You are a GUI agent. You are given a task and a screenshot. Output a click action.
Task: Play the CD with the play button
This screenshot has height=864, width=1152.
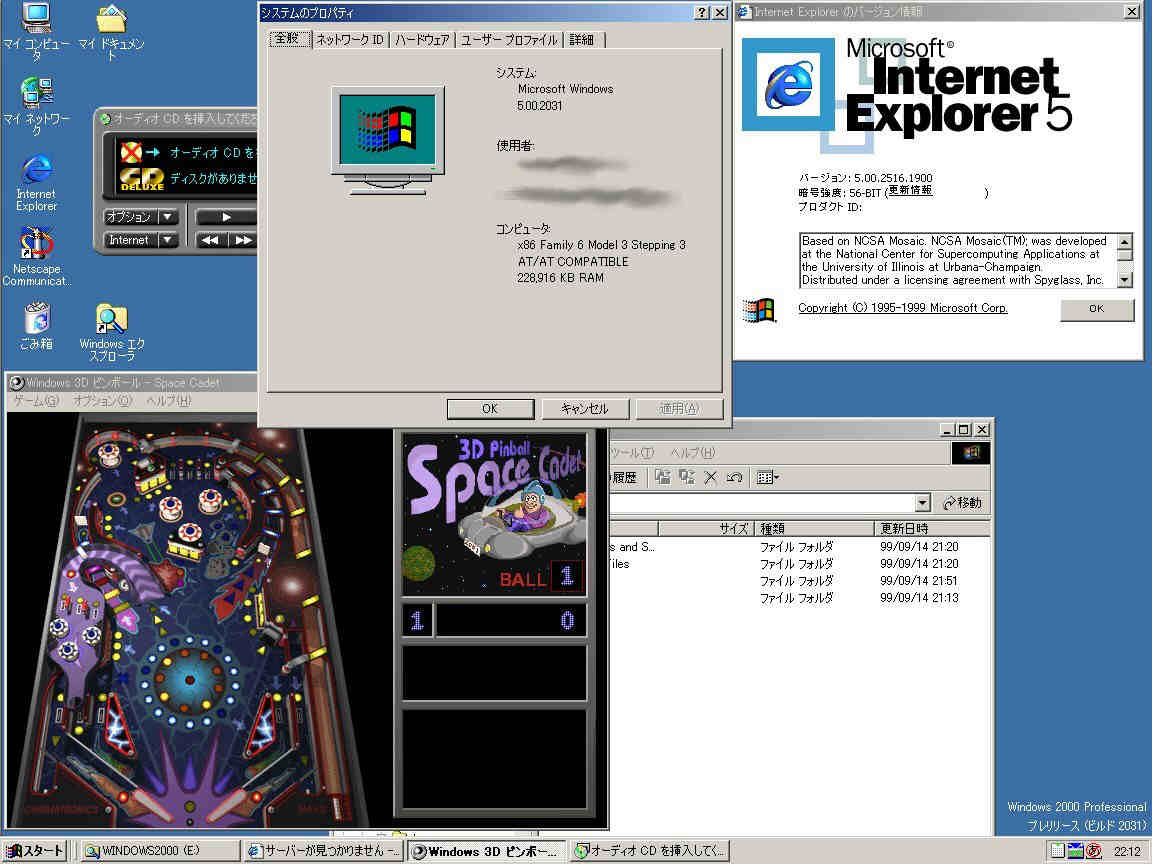(226, 217)
